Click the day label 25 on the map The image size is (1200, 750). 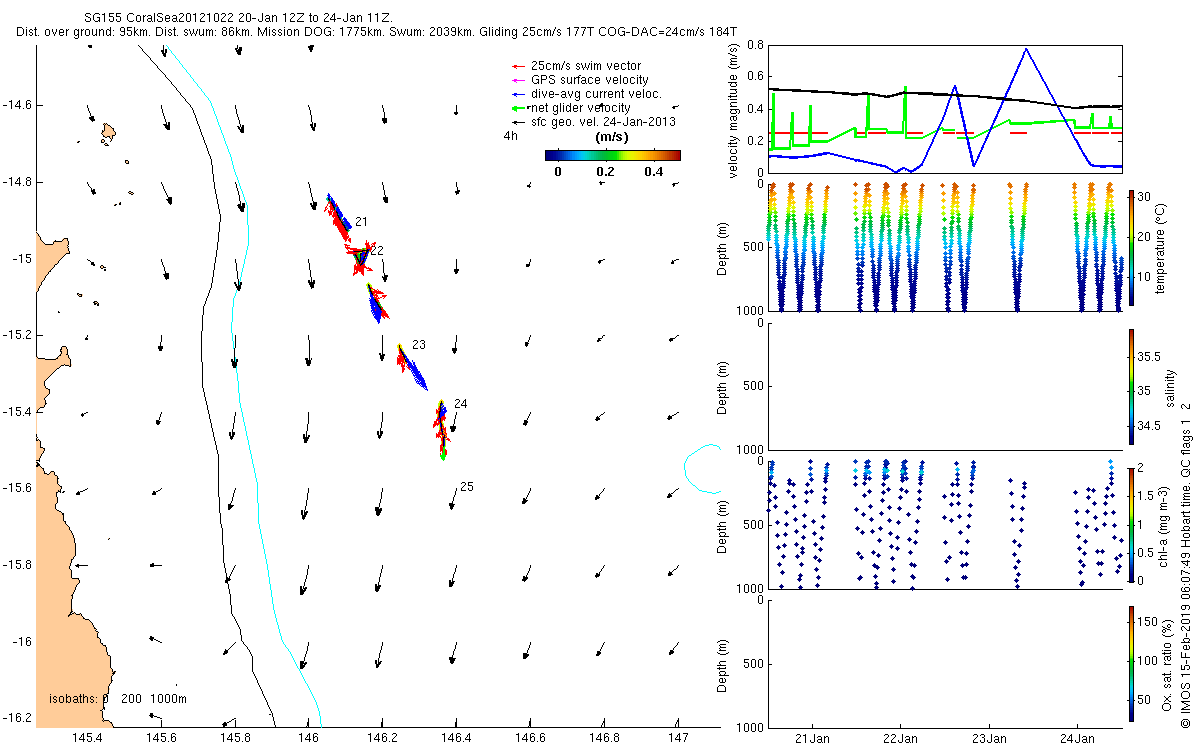click(x=466, y=487)
